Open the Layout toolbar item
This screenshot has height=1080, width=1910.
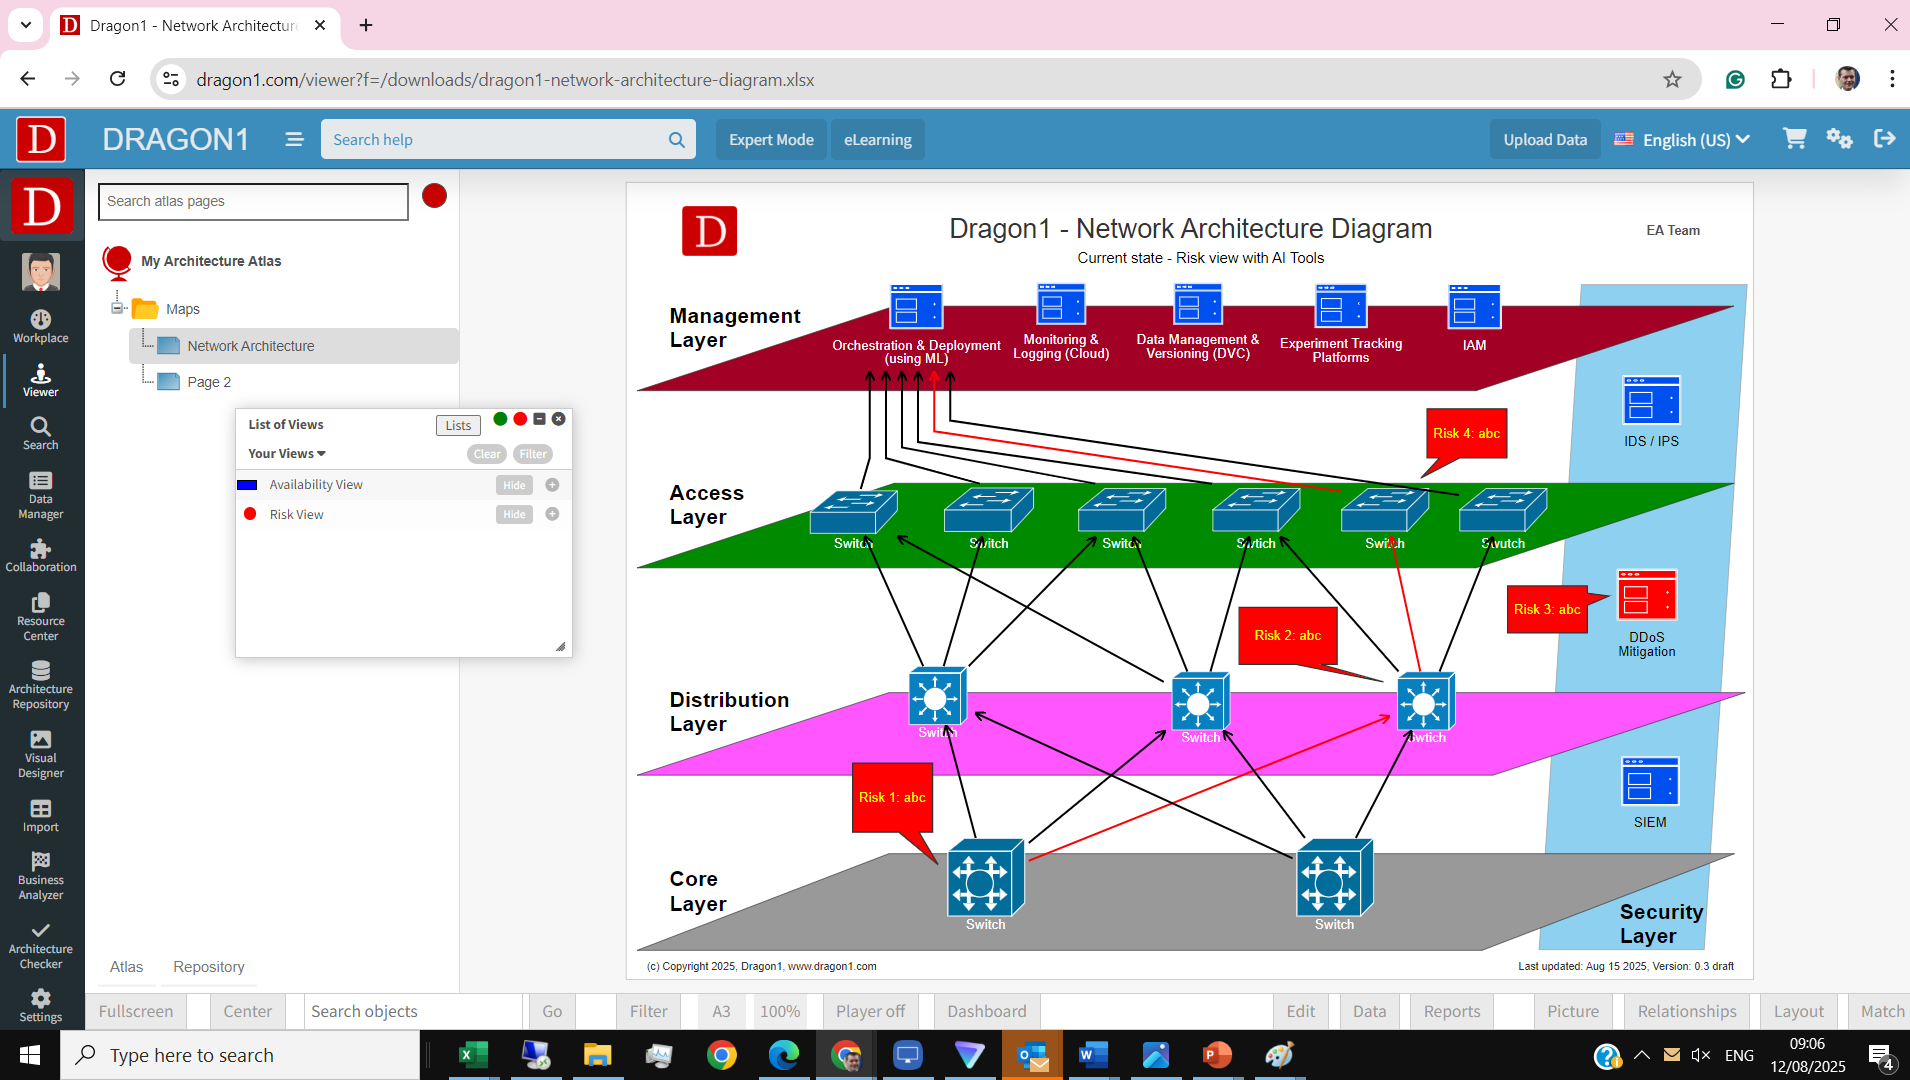pos(1799,1011)
